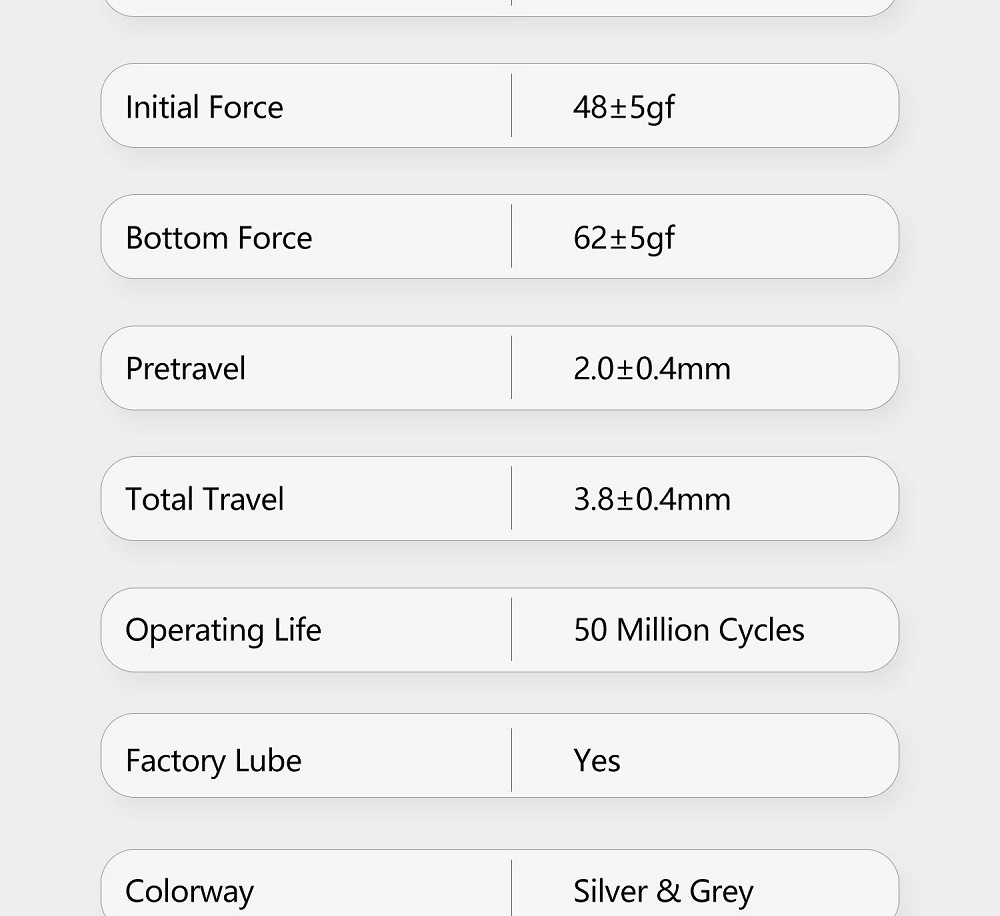This screenshot has width=1000, height=916.
Task: Click the Operating Life label
Action: (223, 630)
